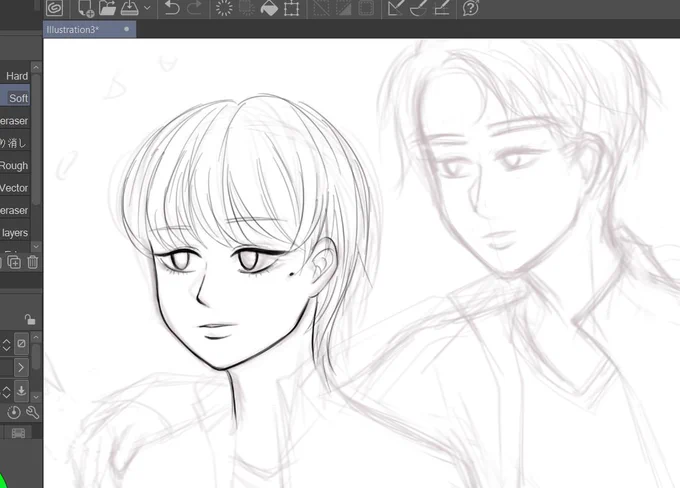Click the deselect icon
Image resolution: width=680 pixels, height=488 pixels.
(321, 8)
